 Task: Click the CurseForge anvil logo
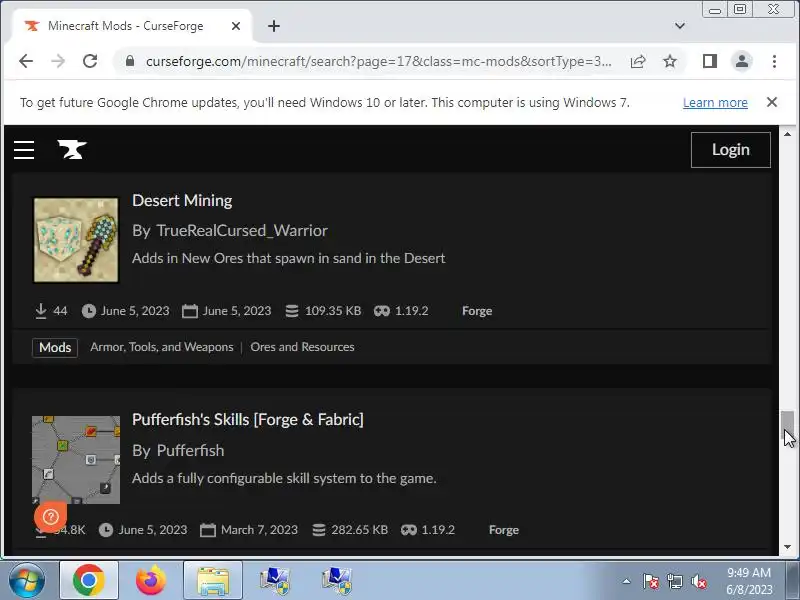pos(72,149)
